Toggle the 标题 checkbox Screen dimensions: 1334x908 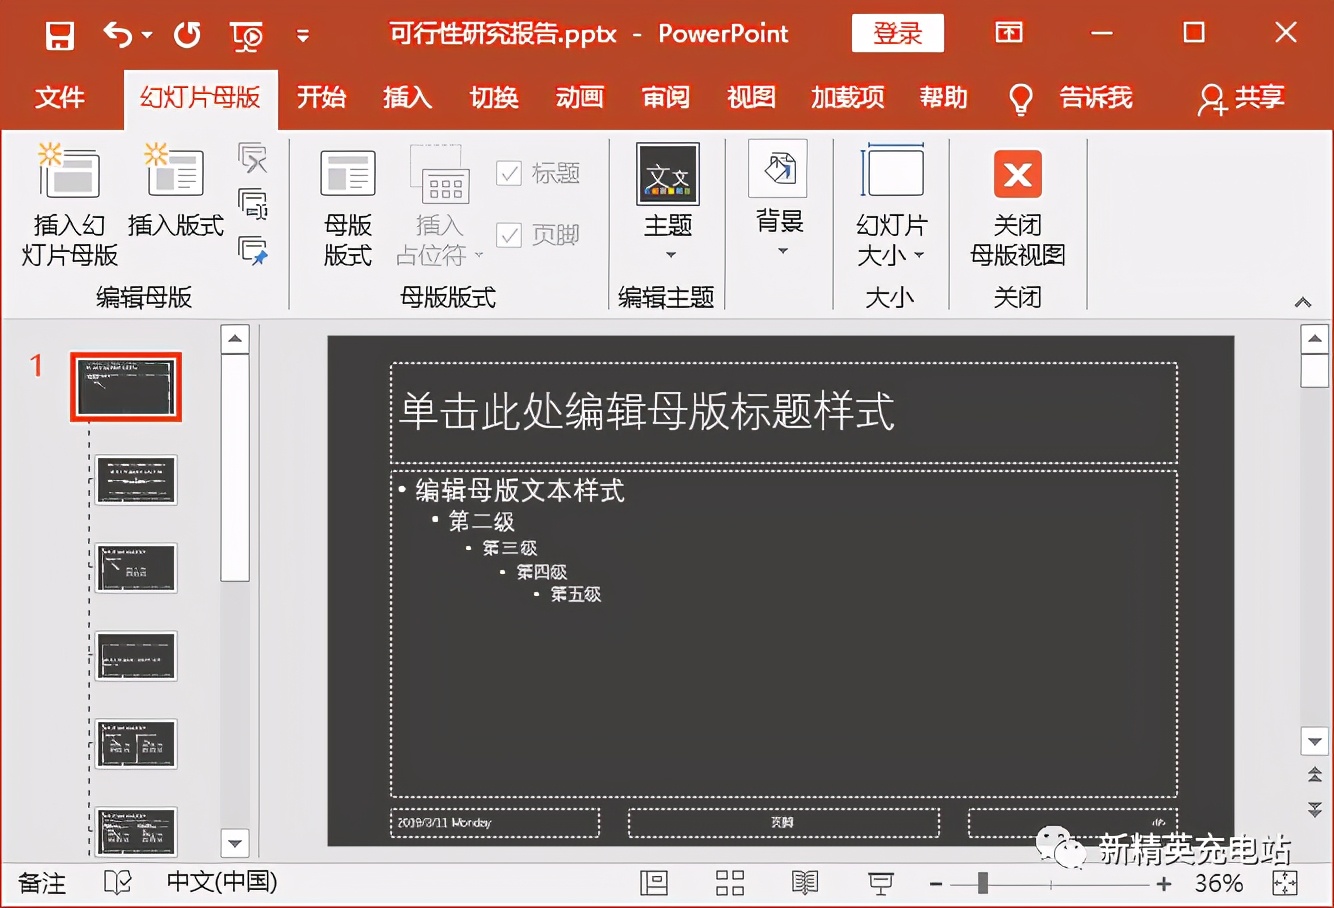[510, 172]
